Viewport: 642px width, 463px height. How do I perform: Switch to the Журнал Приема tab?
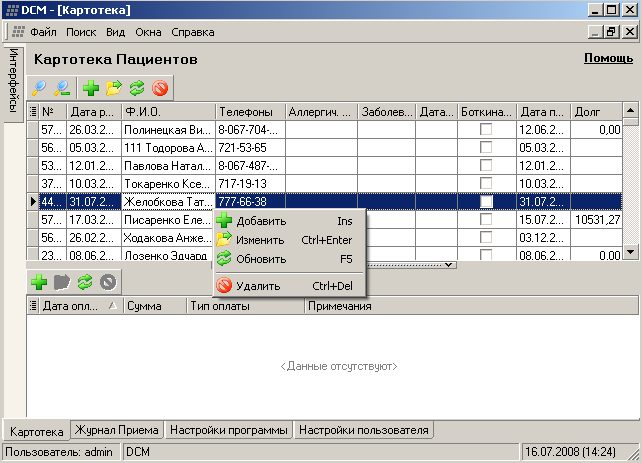point(117,430)
